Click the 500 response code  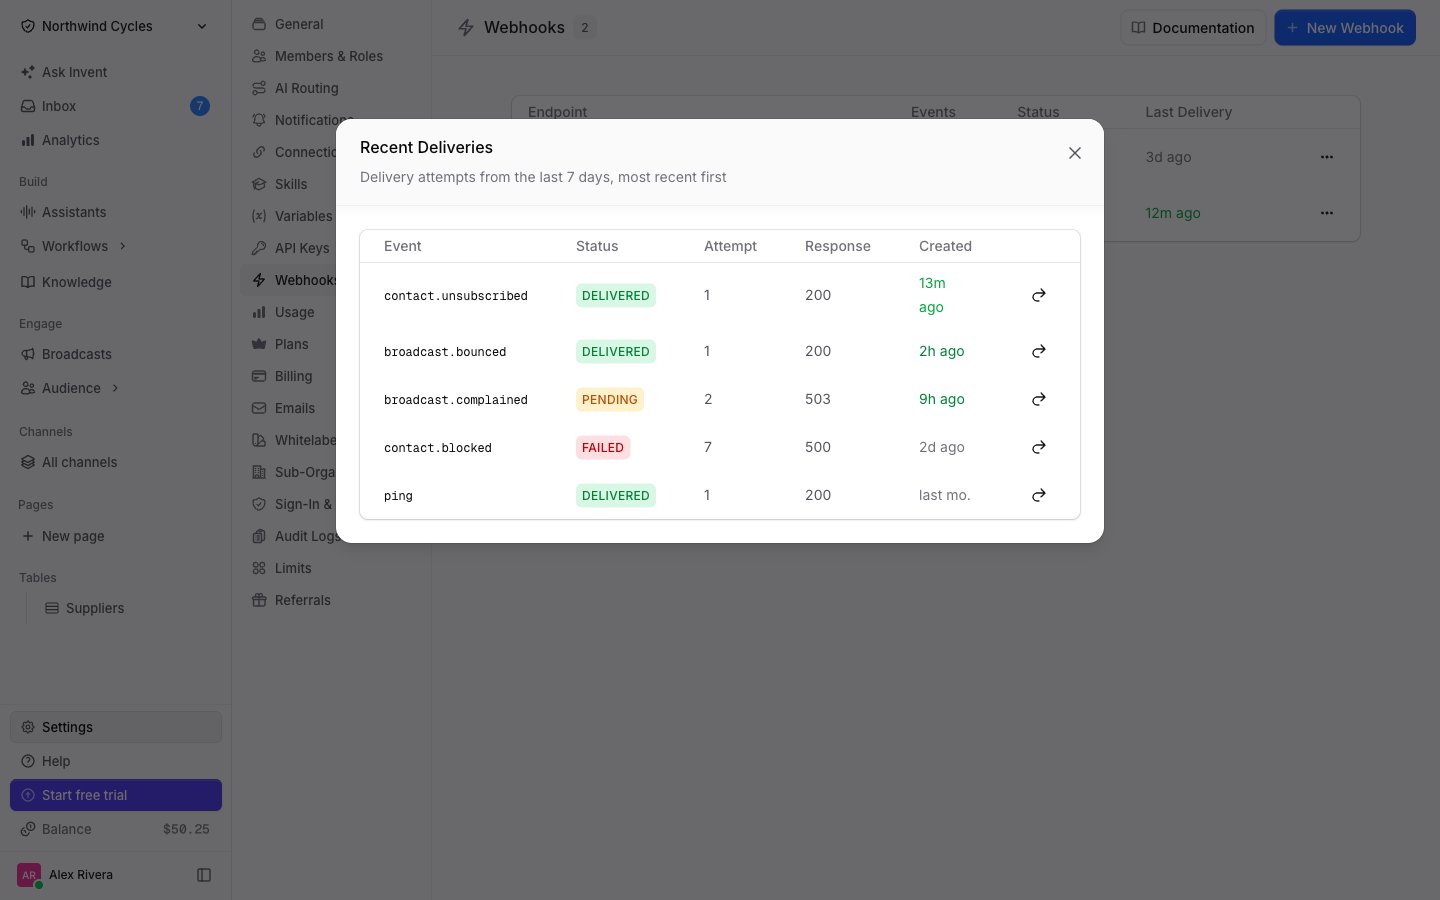(x=818, y=447)
